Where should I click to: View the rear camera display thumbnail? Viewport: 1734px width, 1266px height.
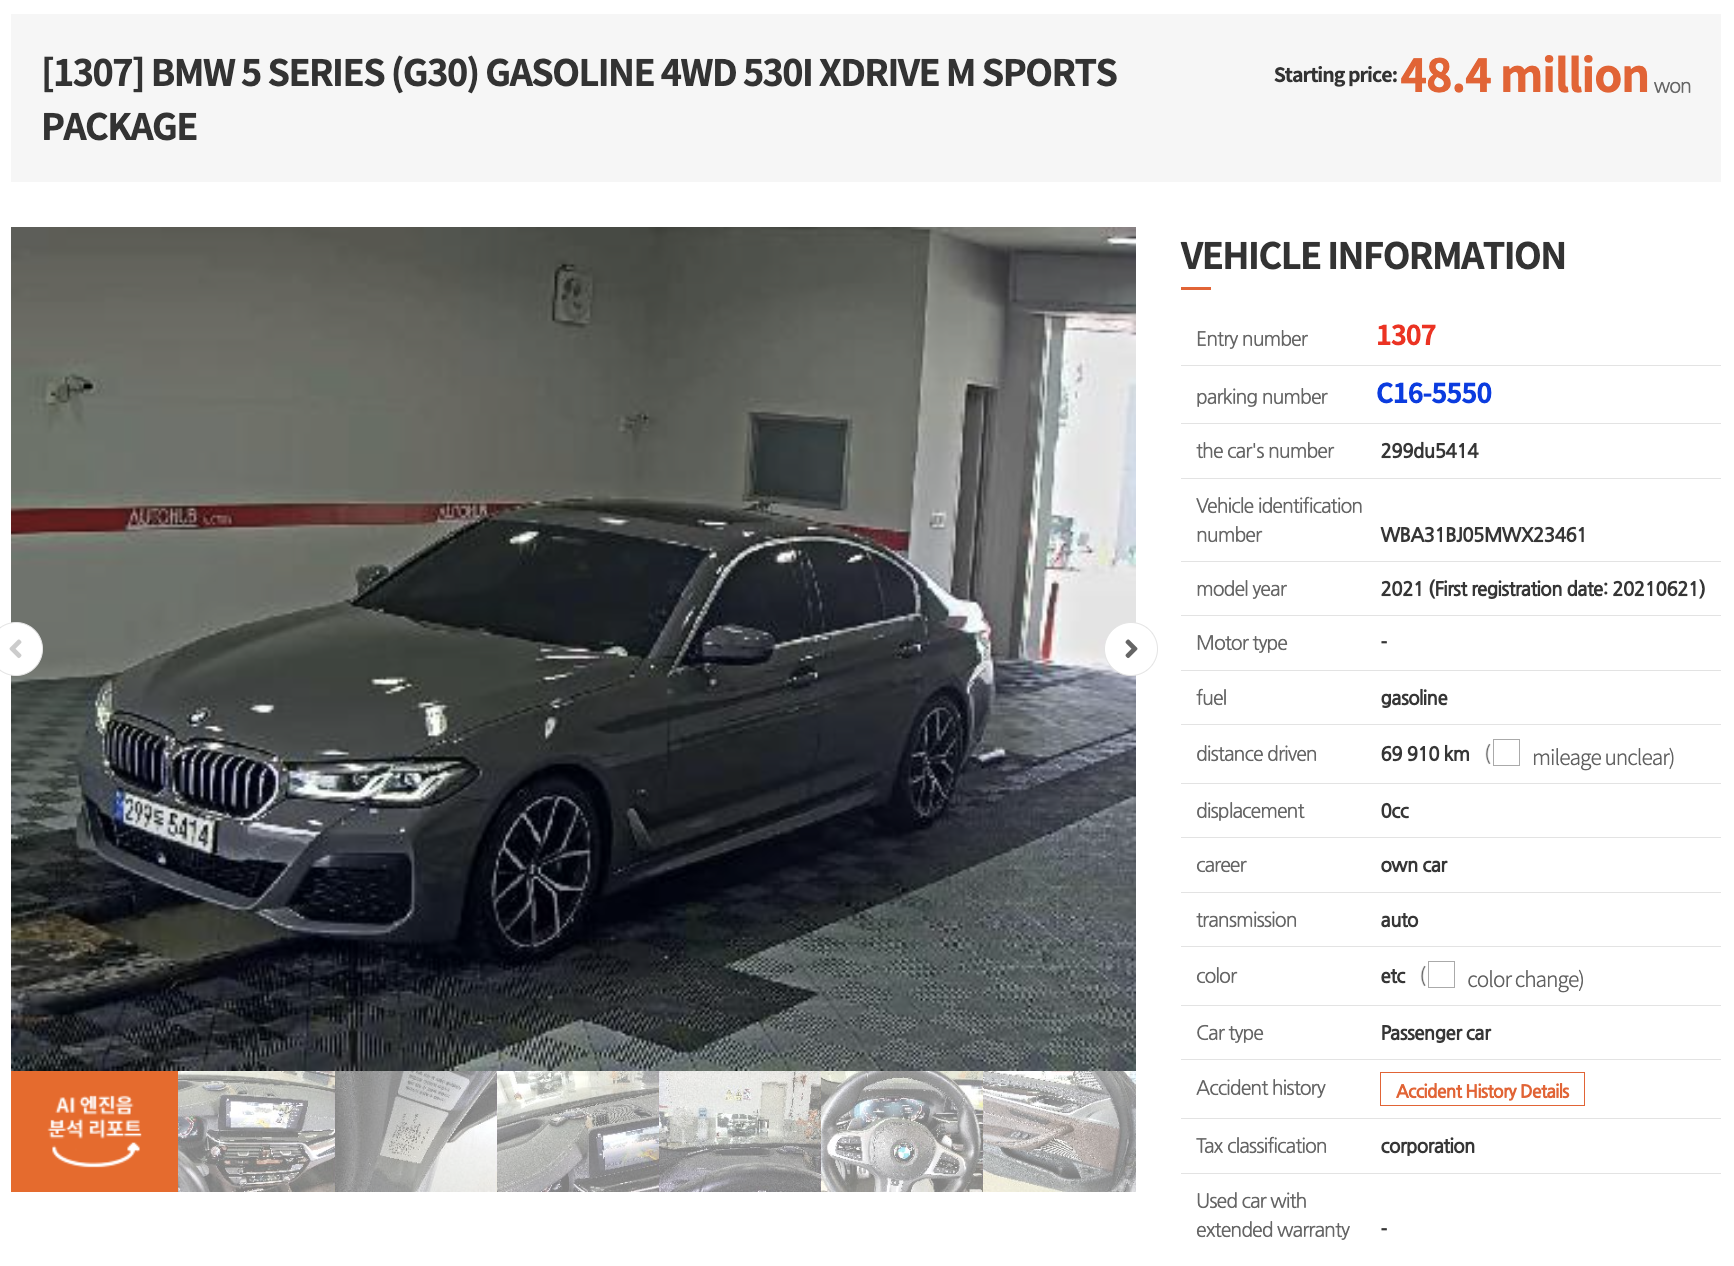tap(578, 1131)
